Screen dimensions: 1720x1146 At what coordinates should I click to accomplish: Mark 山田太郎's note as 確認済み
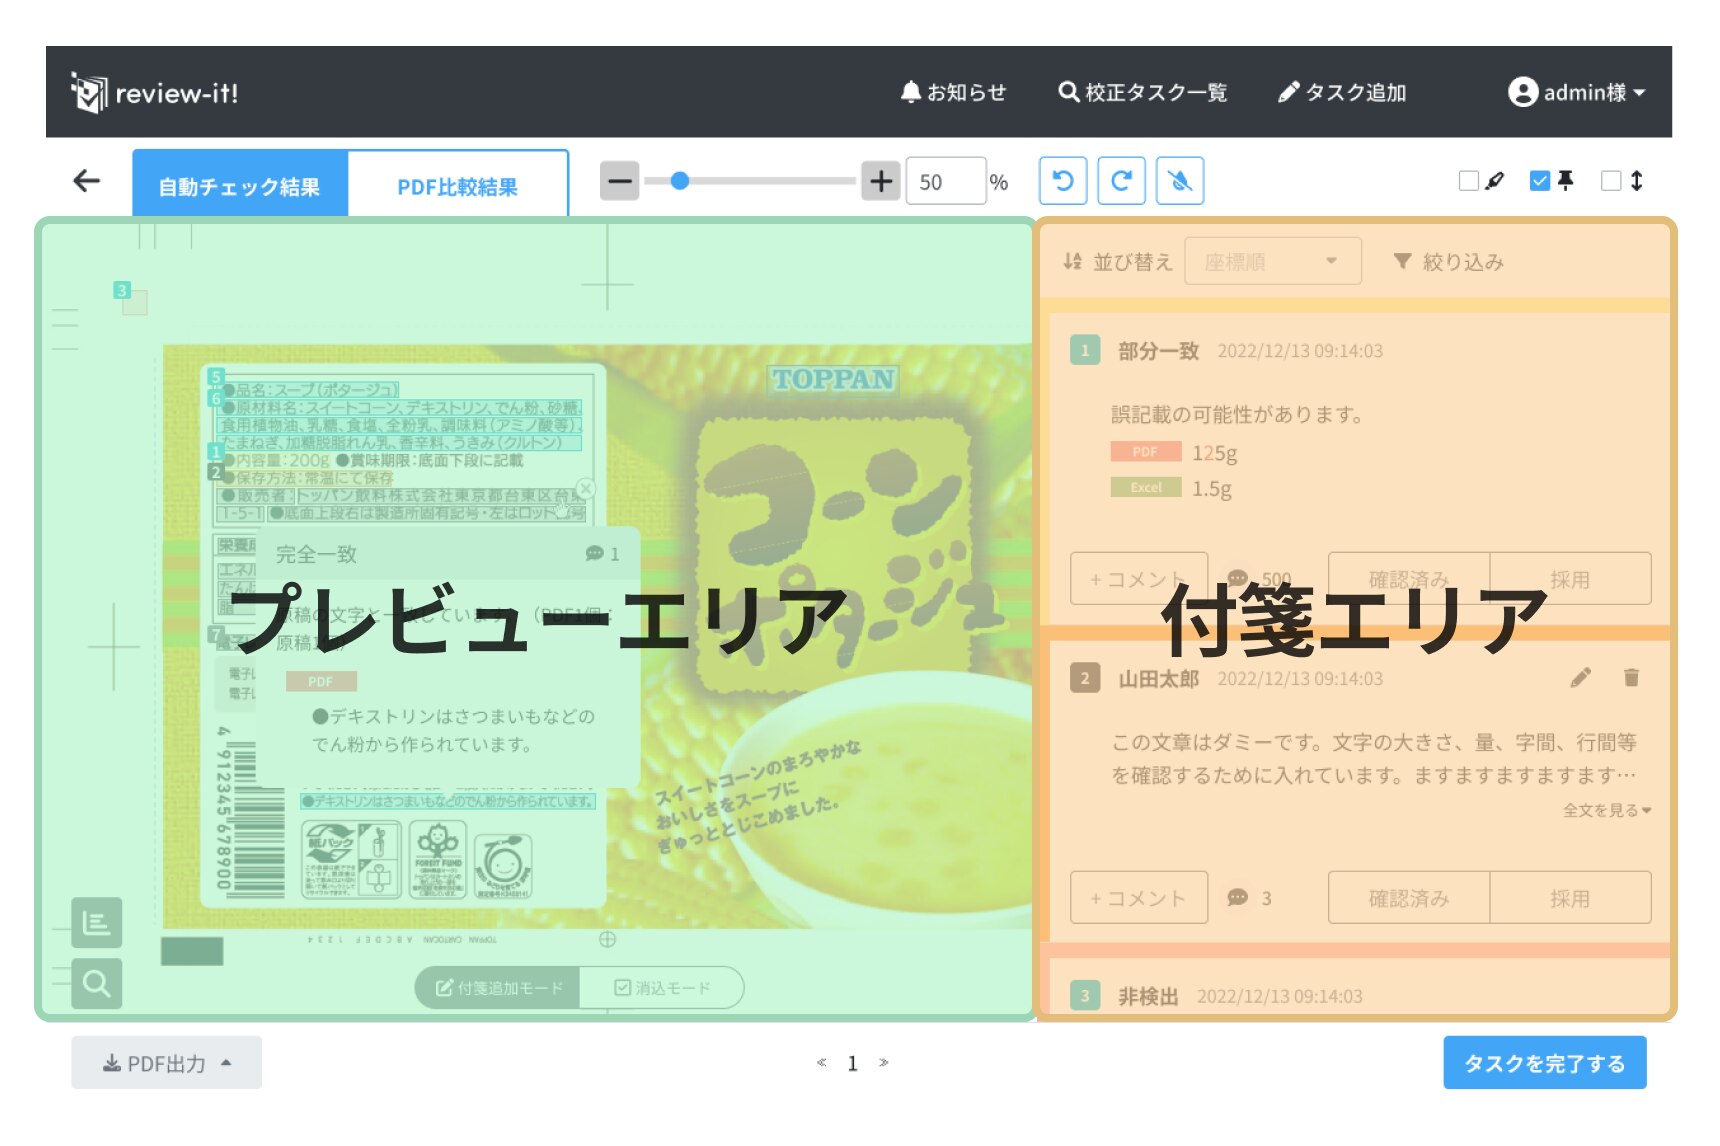(1409, 897)
